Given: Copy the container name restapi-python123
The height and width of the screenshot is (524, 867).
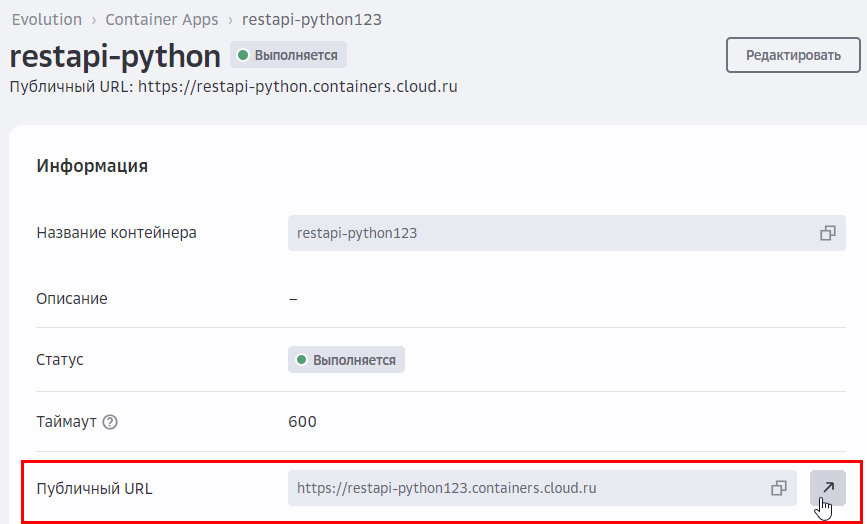Looking at the screenshot, I should pyautogui.click(x=827, y=233).
